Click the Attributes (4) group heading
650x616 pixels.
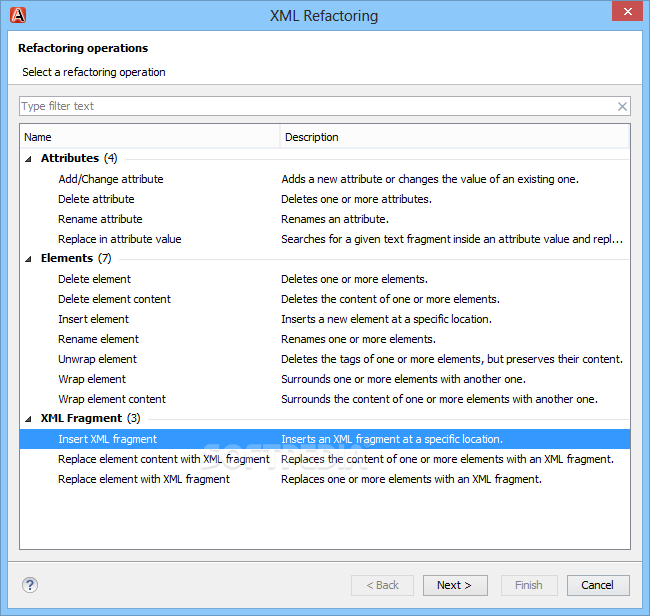79,158
